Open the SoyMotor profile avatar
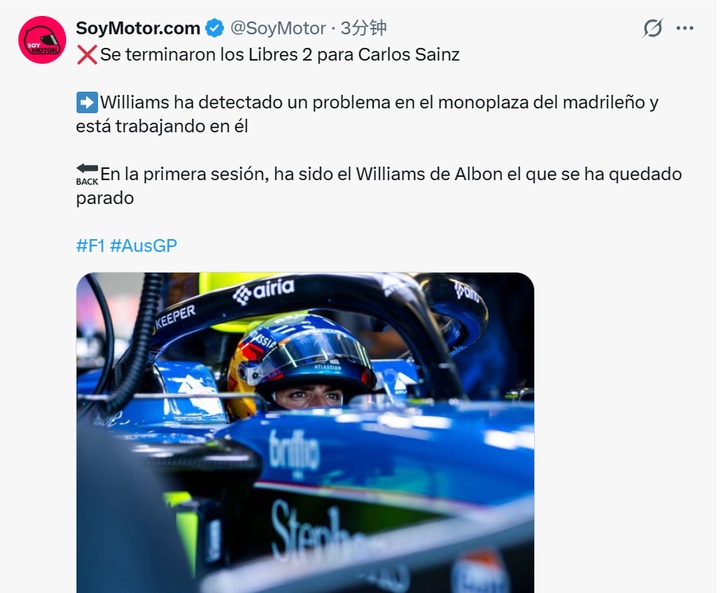 coord(42,40)
